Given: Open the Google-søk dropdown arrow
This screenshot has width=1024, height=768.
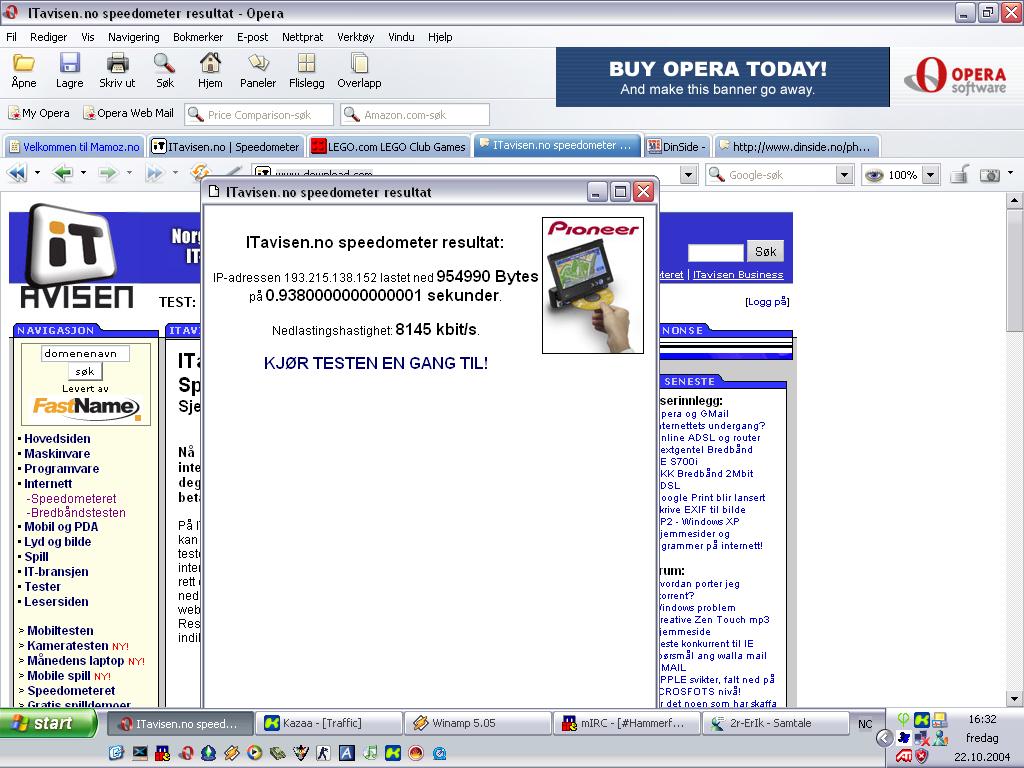Looking at the screenshot, I should (x=844, y=174).
